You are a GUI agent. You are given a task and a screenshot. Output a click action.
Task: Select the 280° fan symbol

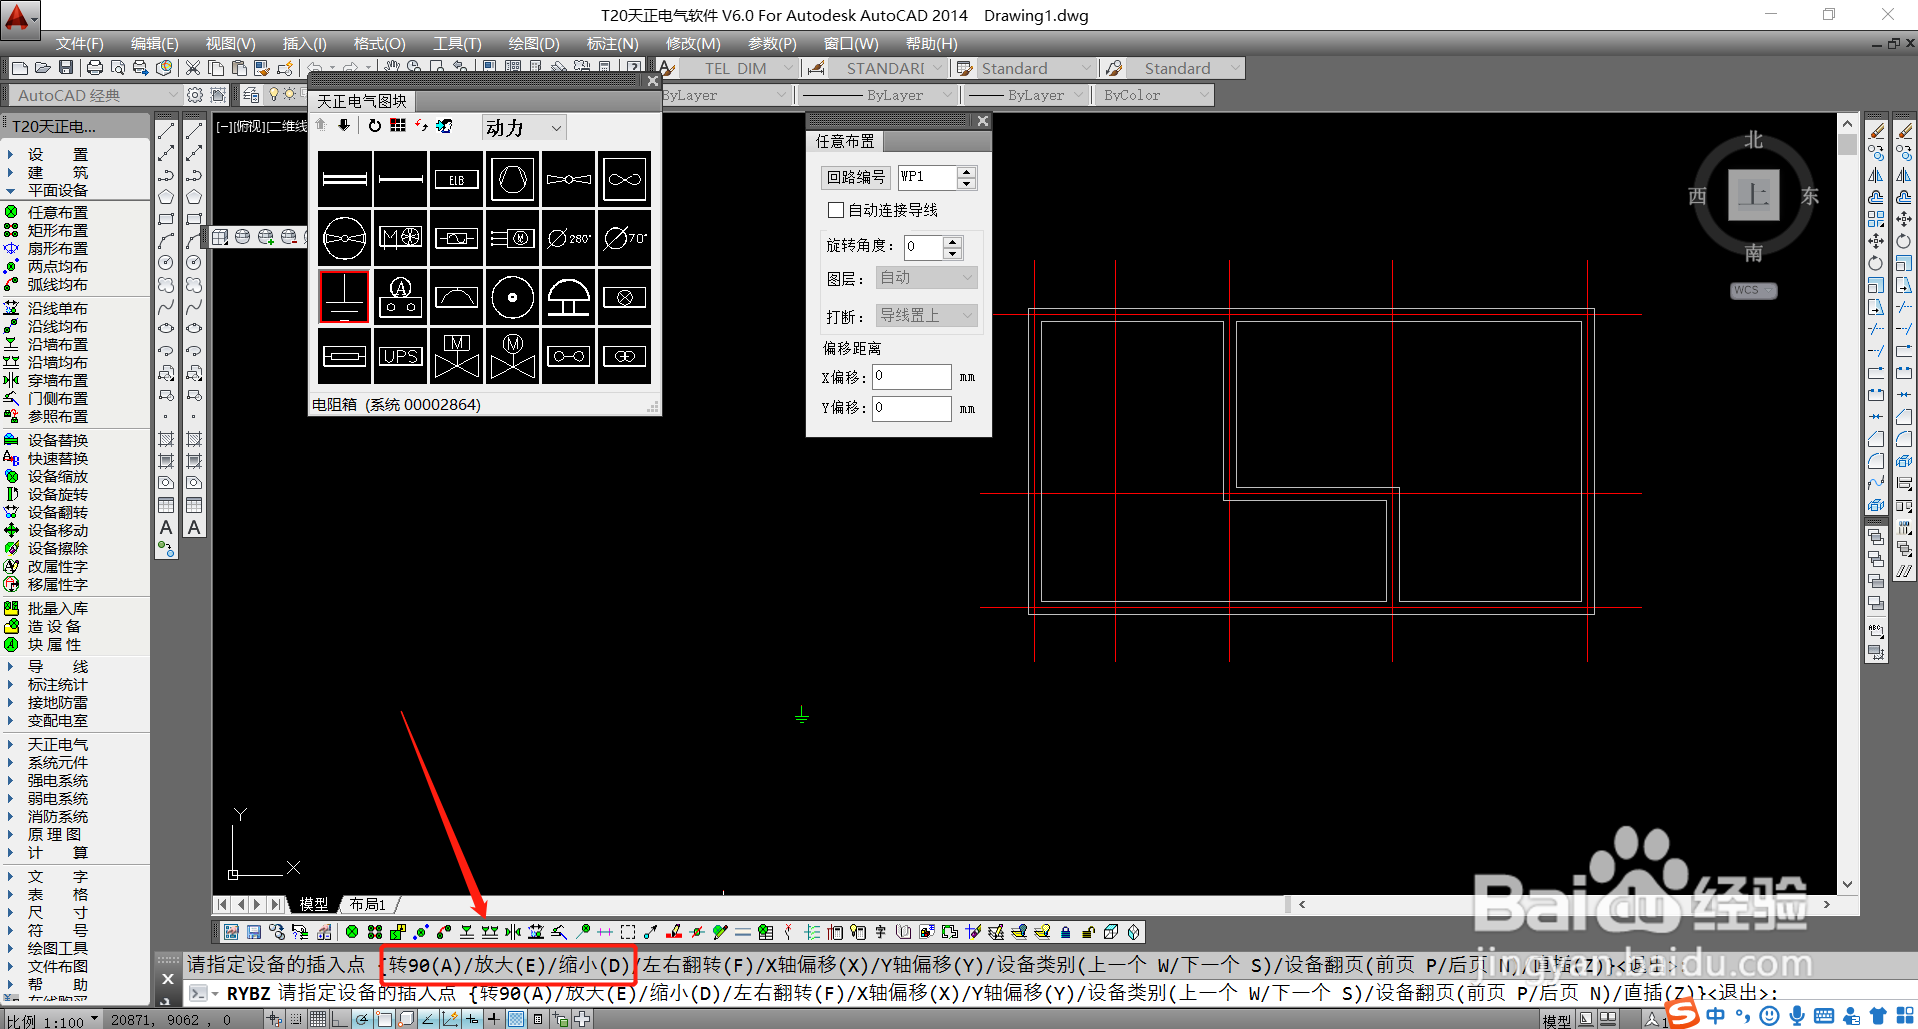click(x=569, y=238)
